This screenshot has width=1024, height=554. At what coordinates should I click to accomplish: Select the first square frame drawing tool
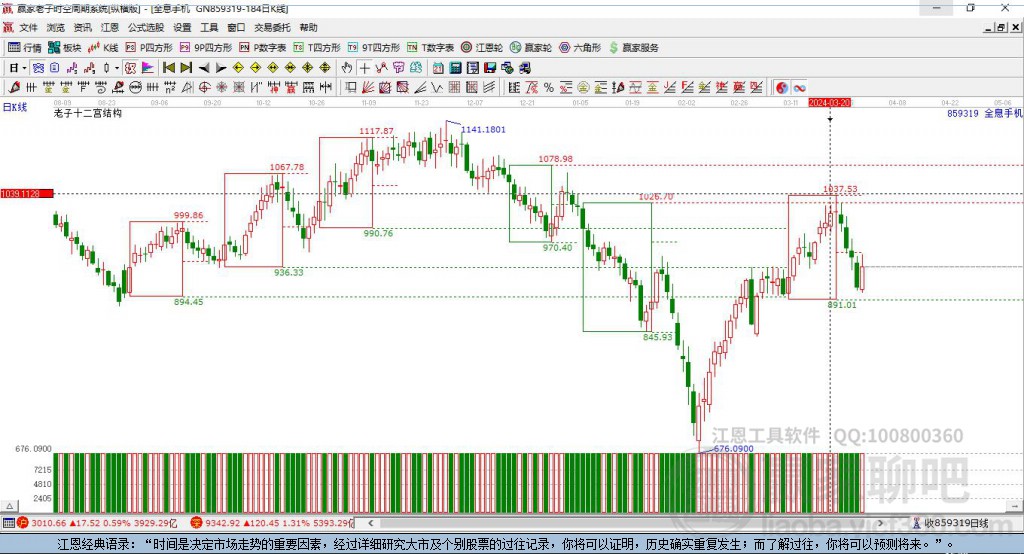(351, 87)
